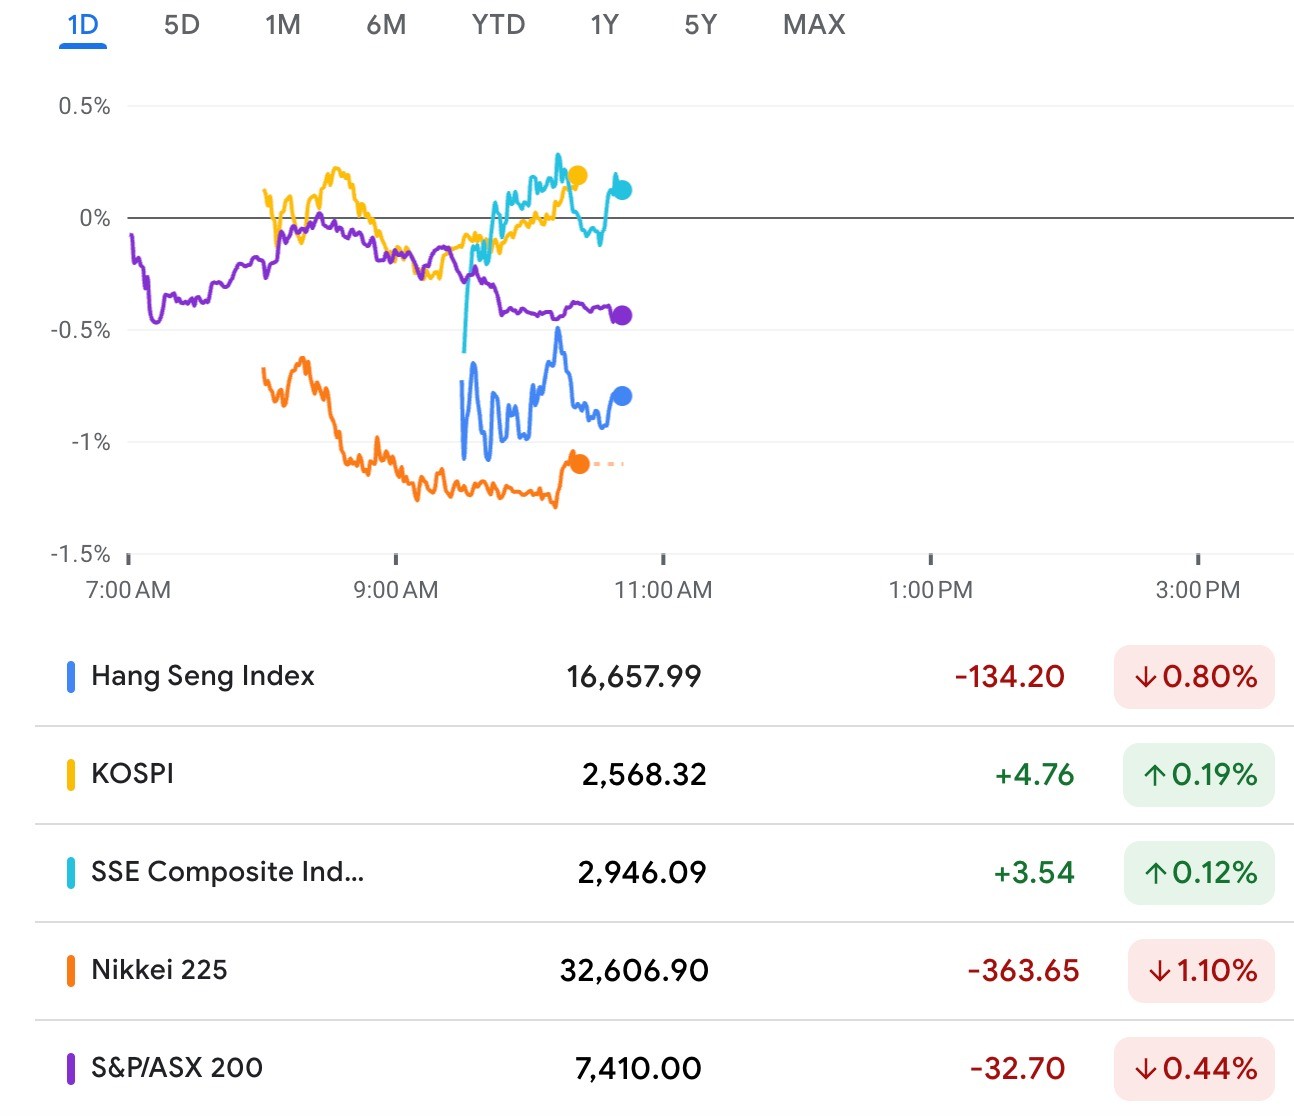Screen dimensions: 1294x1116
Task: Show the YTD chart range
Action: coord(498,24)
